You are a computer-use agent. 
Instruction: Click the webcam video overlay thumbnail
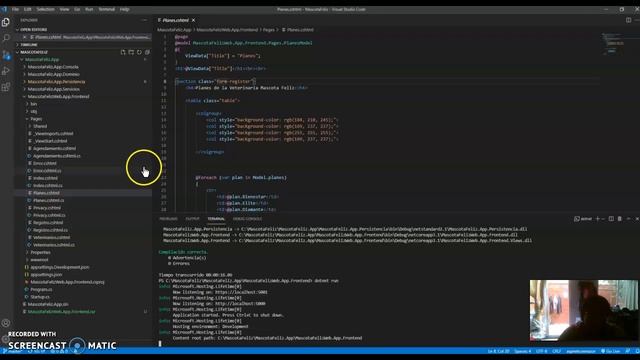584,310
